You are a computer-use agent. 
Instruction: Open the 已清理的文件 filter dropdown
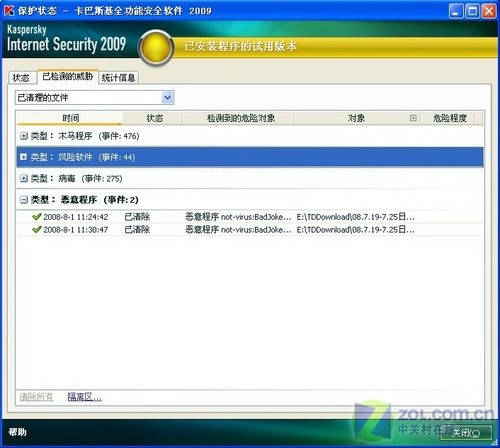pyautogui.click(x=168, y=98)
